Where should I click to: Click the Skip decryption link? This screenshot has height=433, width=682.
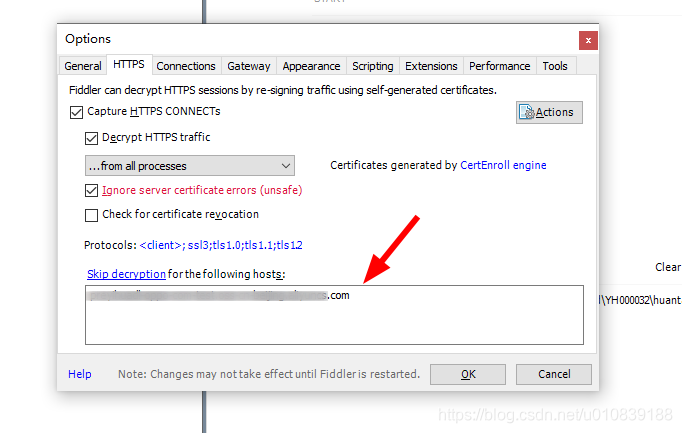click(126, 274)
